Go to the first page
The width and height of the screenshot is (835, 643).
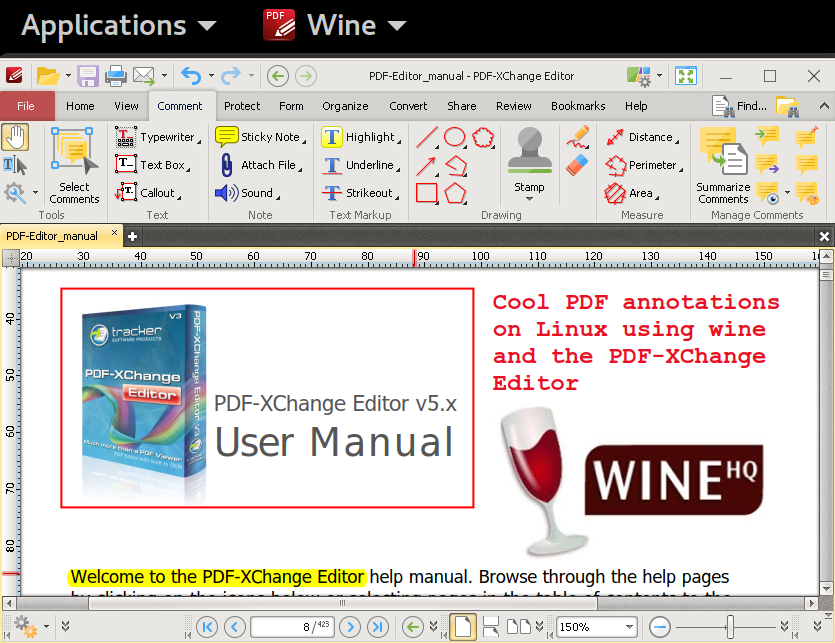pos(207,627)
